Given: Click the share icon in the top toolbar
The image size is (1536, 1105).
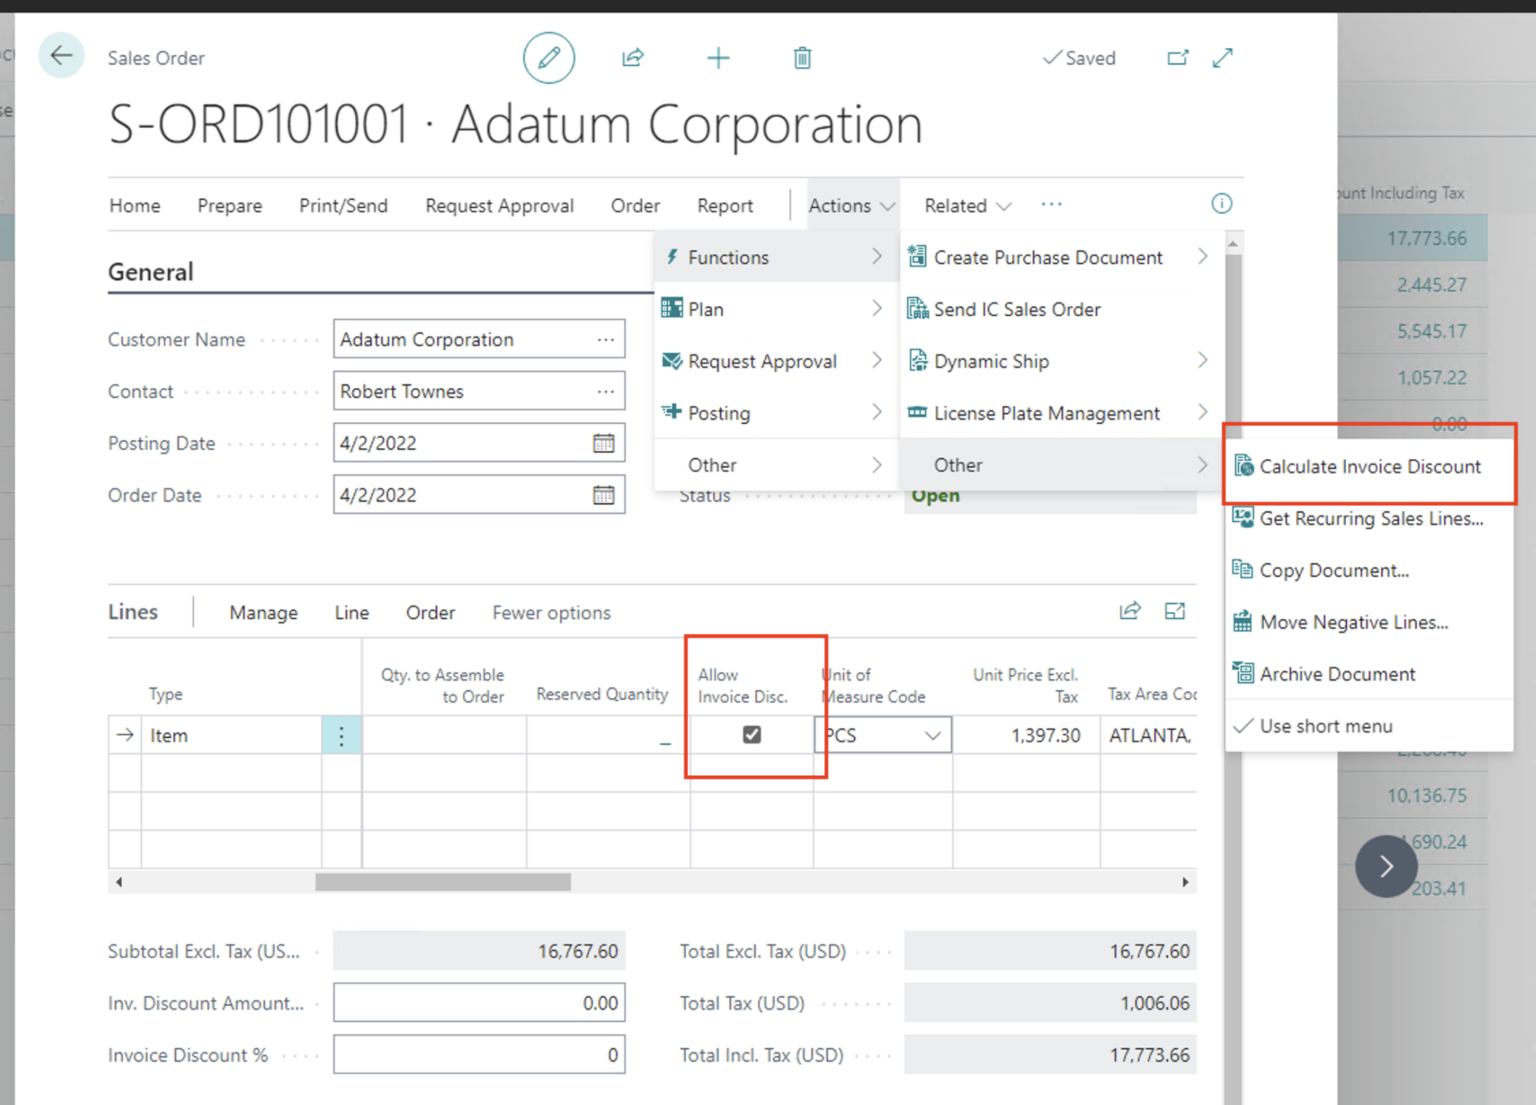Looking at the screenshot, I should 632,57.
